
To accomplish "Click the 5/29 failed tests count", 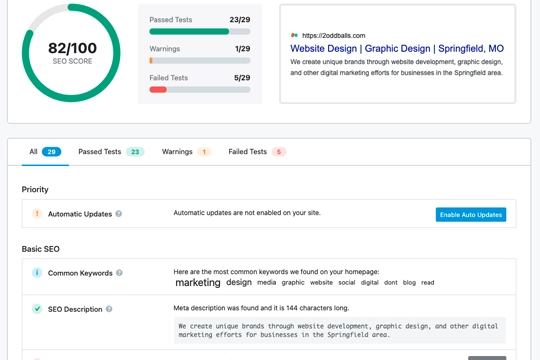I will (x=242, y=78).
